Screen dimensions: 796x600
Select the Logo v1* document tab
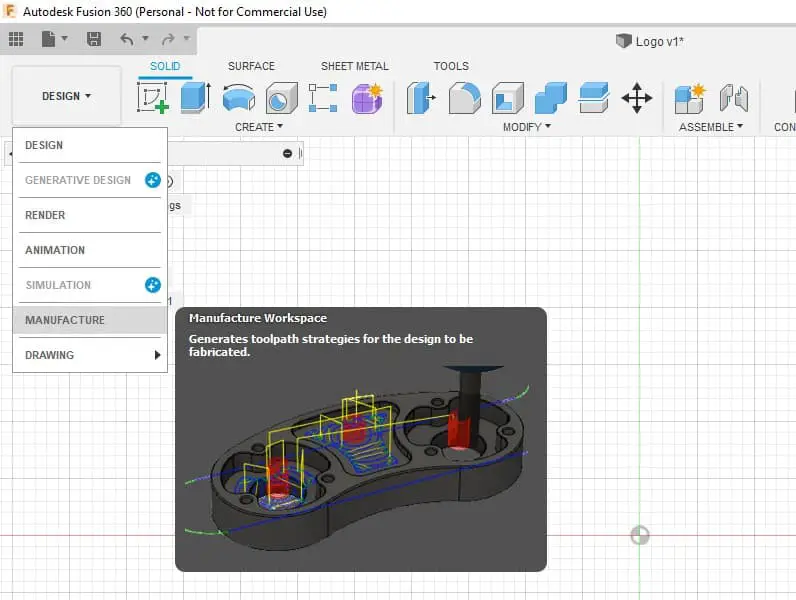pos(650,41)
